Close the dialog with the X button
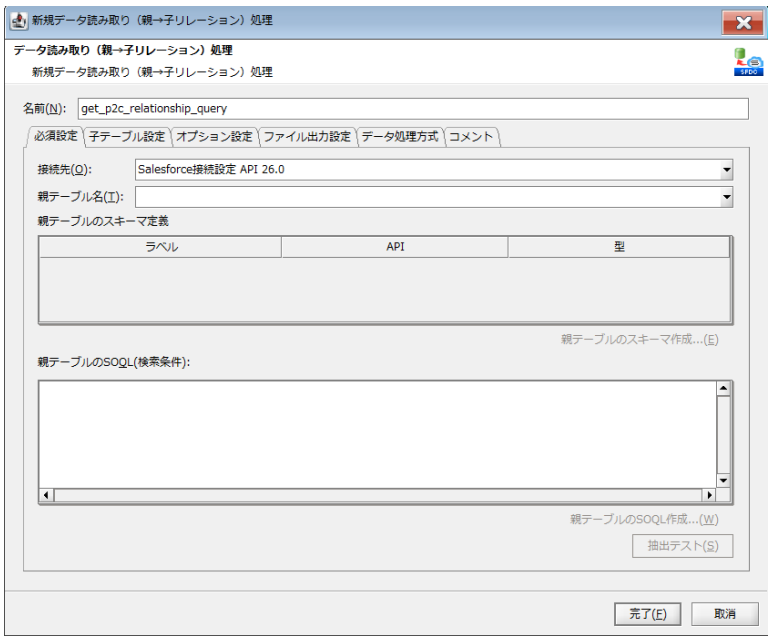The image size is (776, 644). [x=743, y=23]
